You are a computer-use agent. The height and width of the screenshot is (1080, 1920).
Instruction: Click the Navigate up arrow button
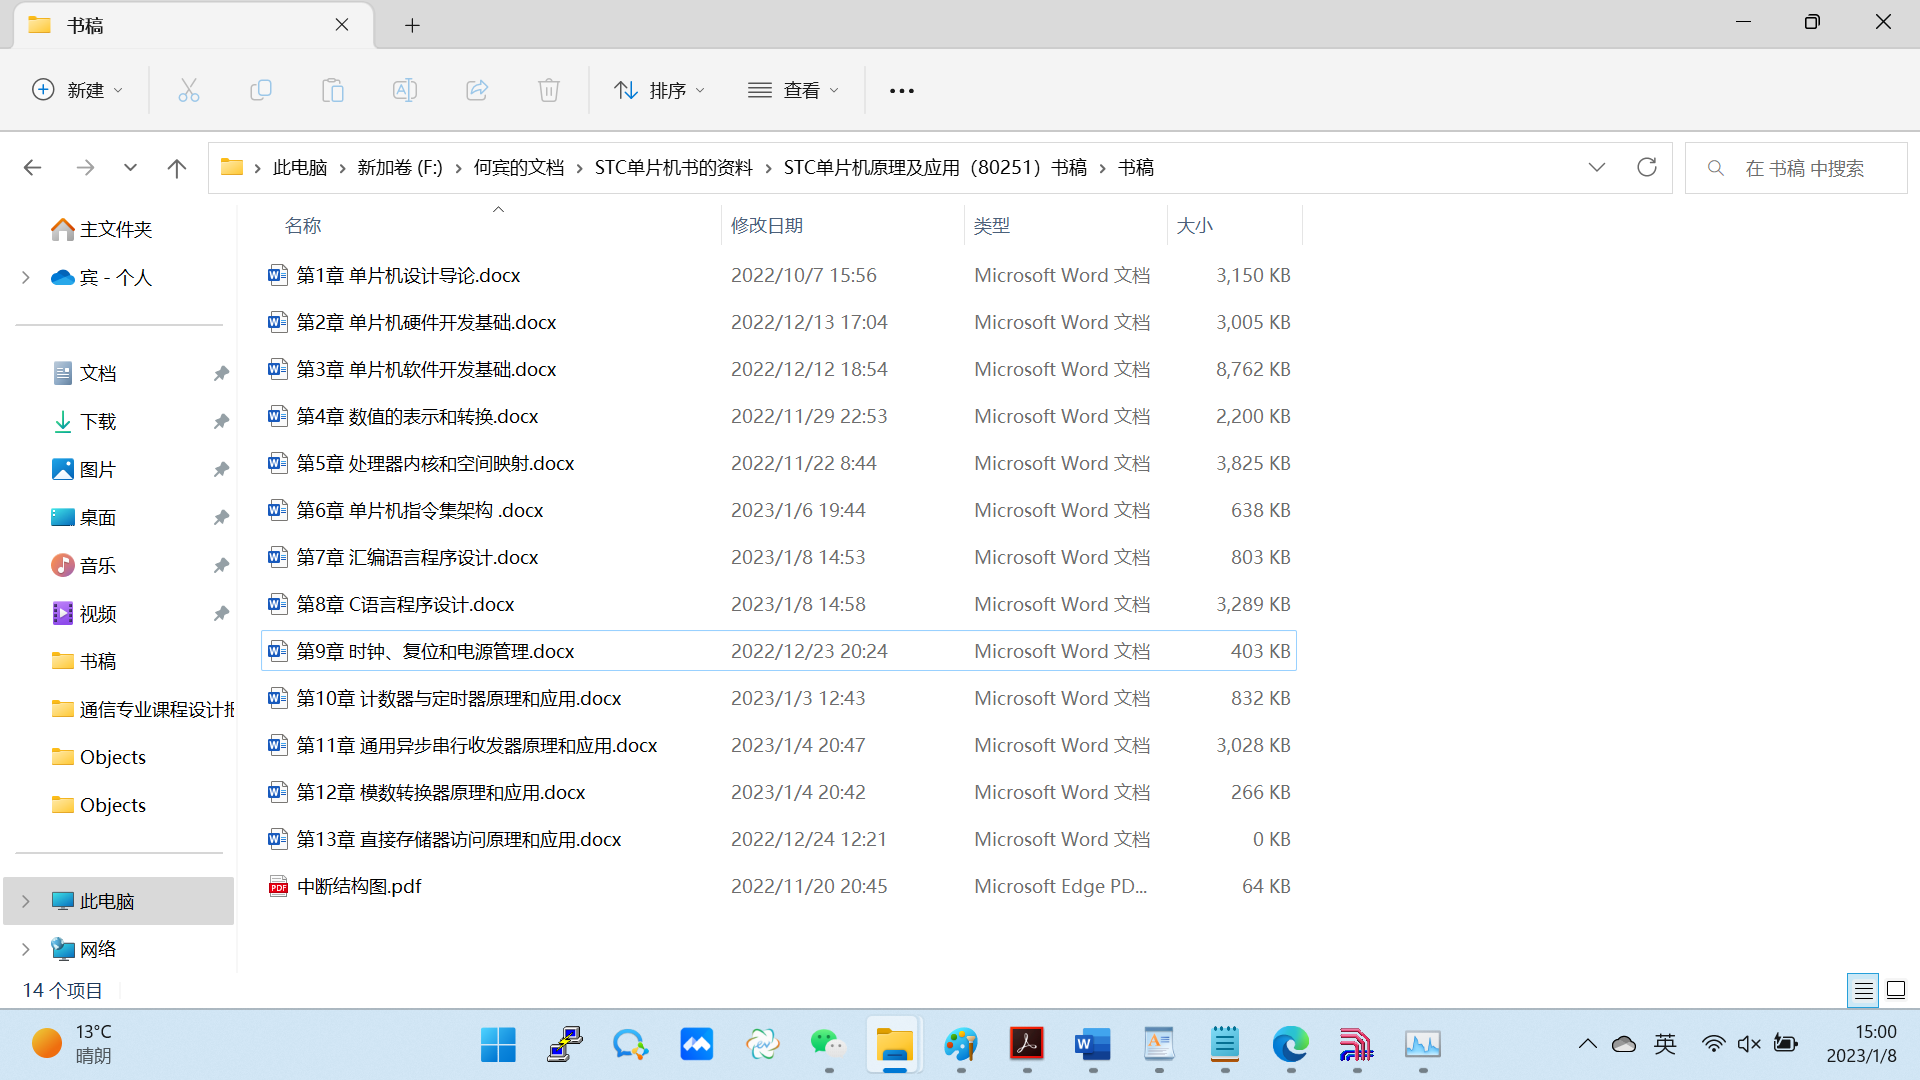pos(175,166)
